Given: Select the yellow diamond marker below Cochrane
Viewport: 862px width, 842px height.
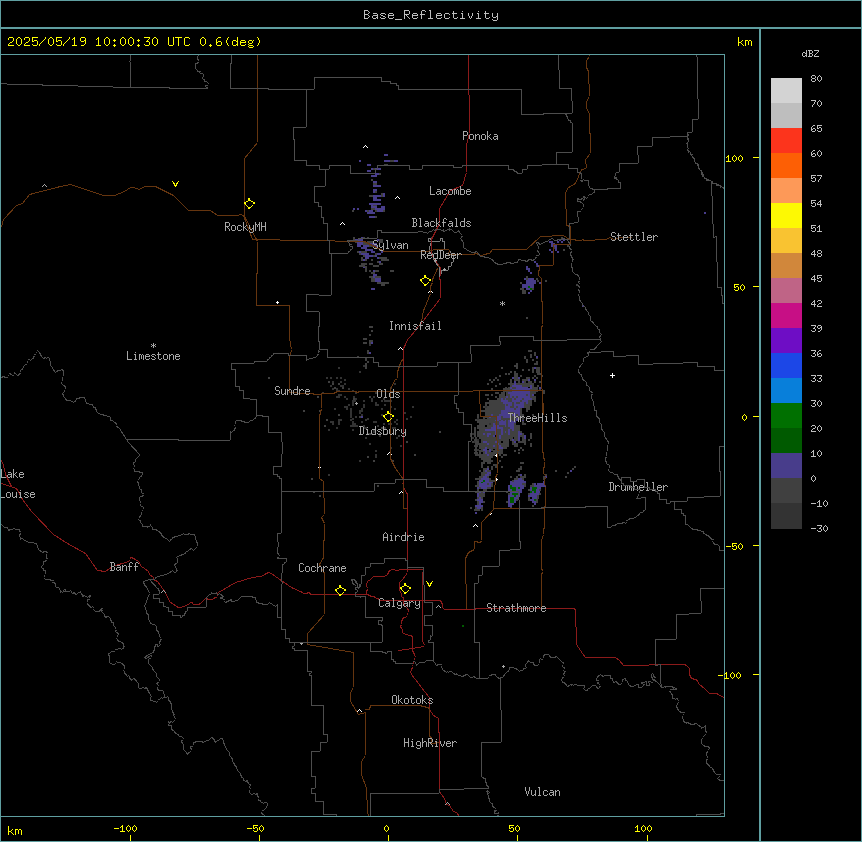Looking at the screenshot, I should [x=340, y=590].
